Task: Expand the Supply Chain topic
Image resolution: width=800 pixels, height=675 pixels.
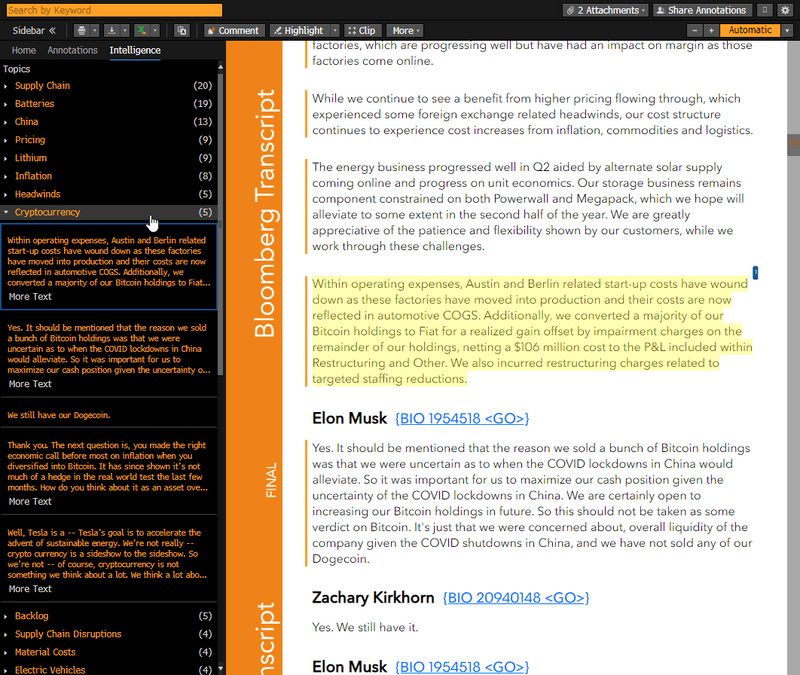Action: pos(8,86)
